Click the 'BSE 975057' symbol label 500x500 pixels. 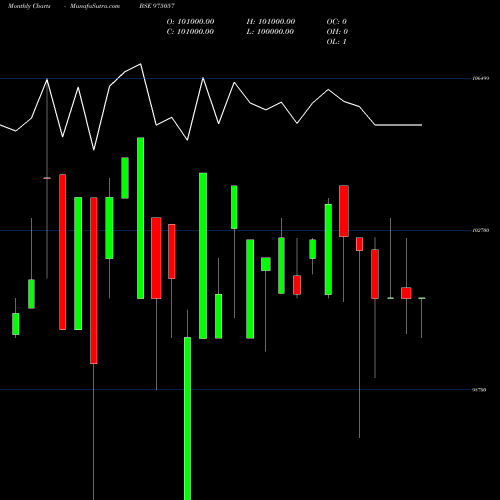click(157, 6)
